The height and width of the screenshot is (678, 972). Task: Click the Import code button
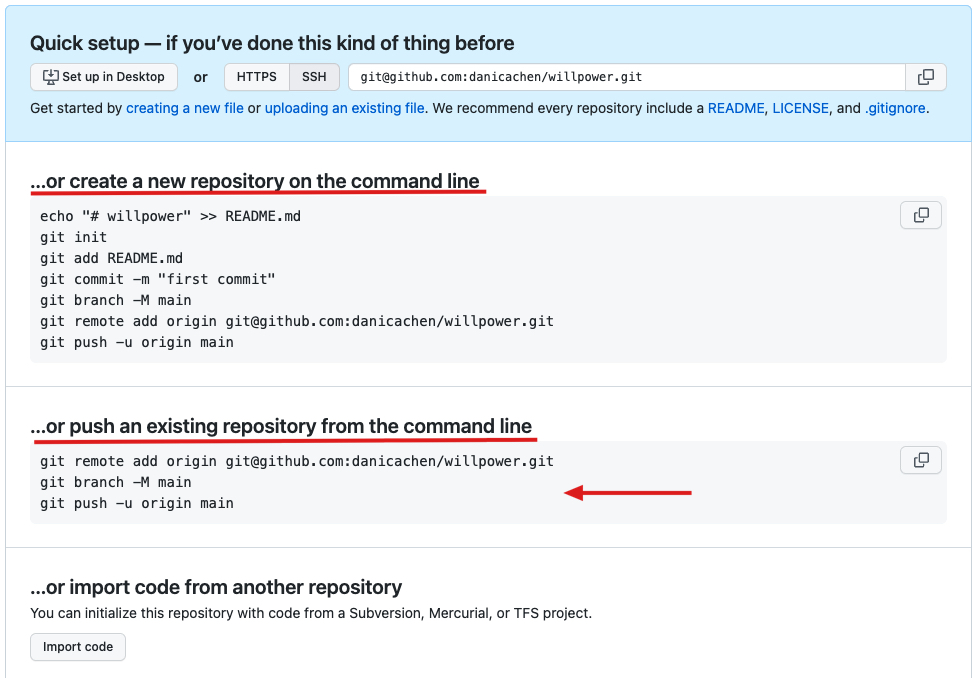pyautogui.click(x=77, y=647)
